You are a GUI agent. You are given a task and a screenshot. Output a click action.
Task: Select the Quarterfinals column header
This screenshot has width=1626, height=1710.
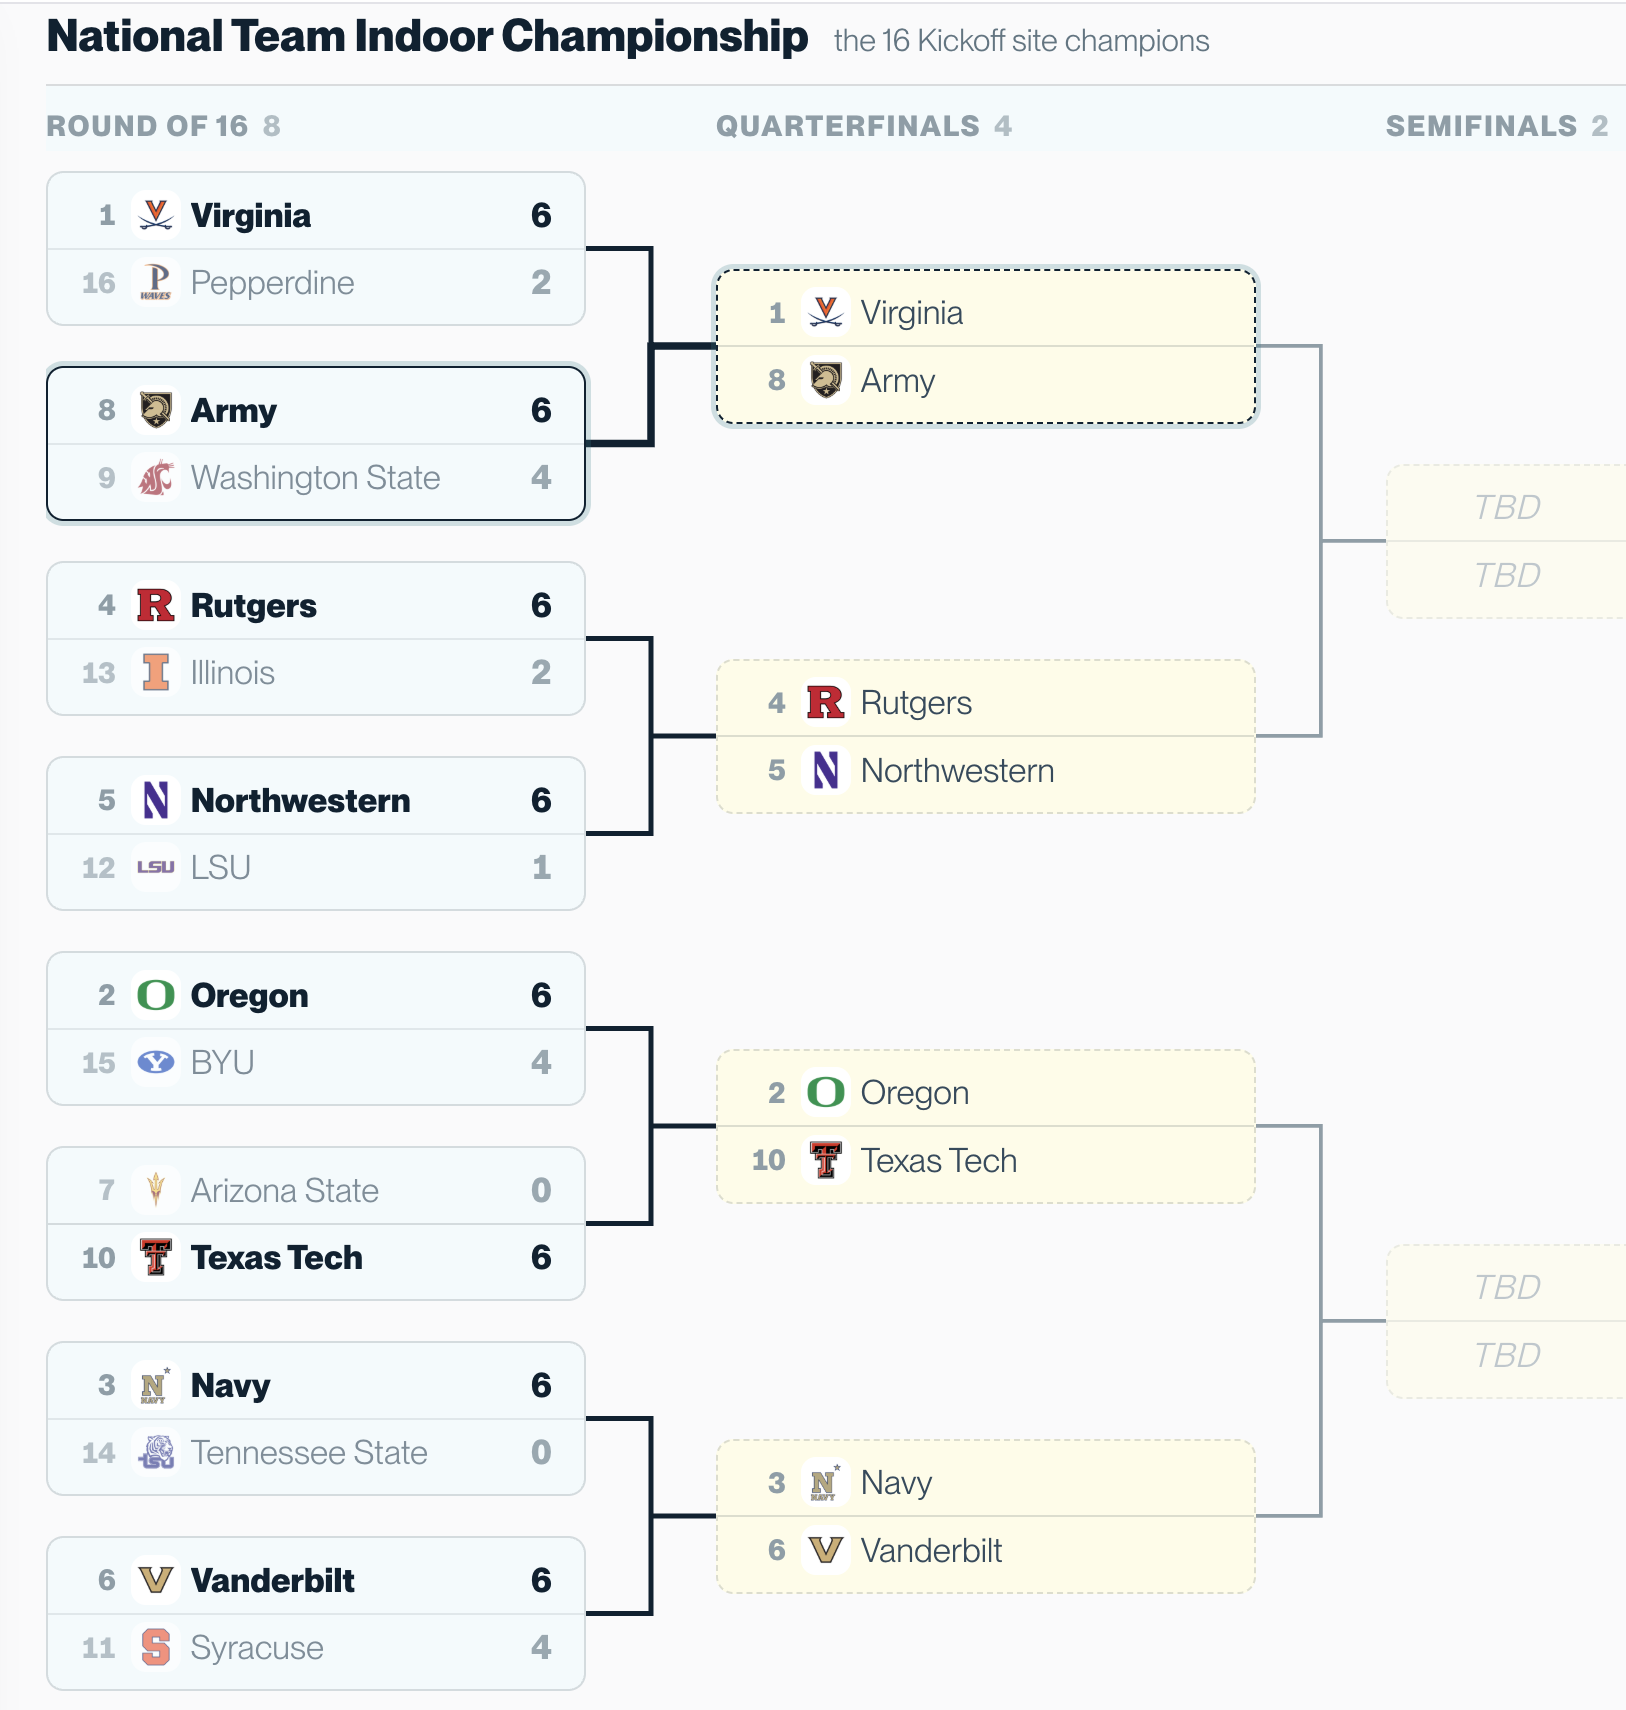864,126
